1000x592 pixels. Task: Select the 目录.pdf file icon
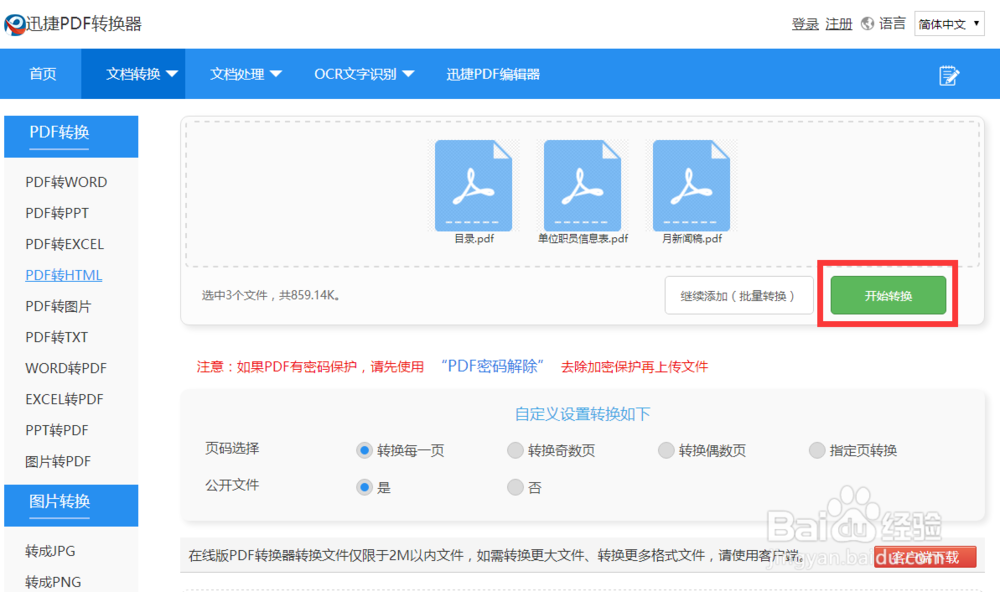[x=473, y=184]
